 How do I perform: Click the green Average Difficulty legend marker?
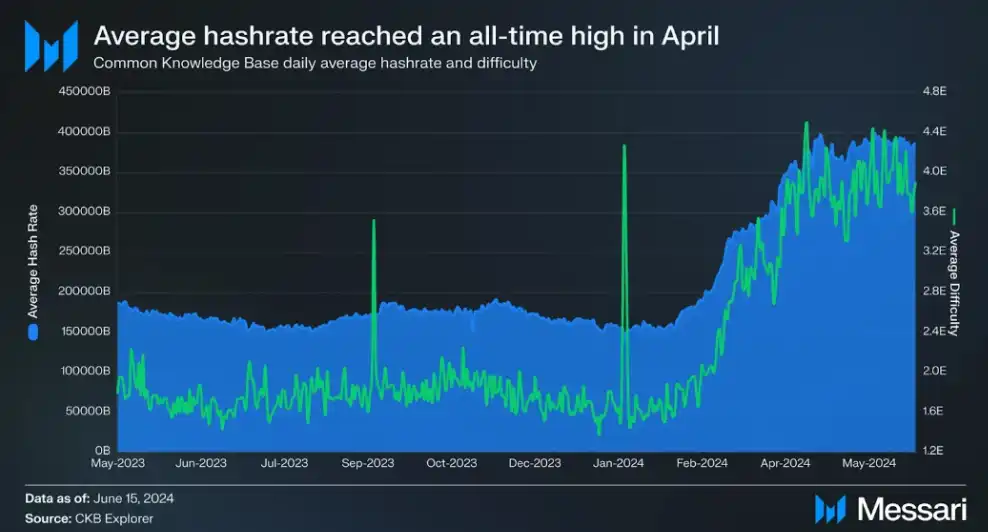[x=953, y=216]
